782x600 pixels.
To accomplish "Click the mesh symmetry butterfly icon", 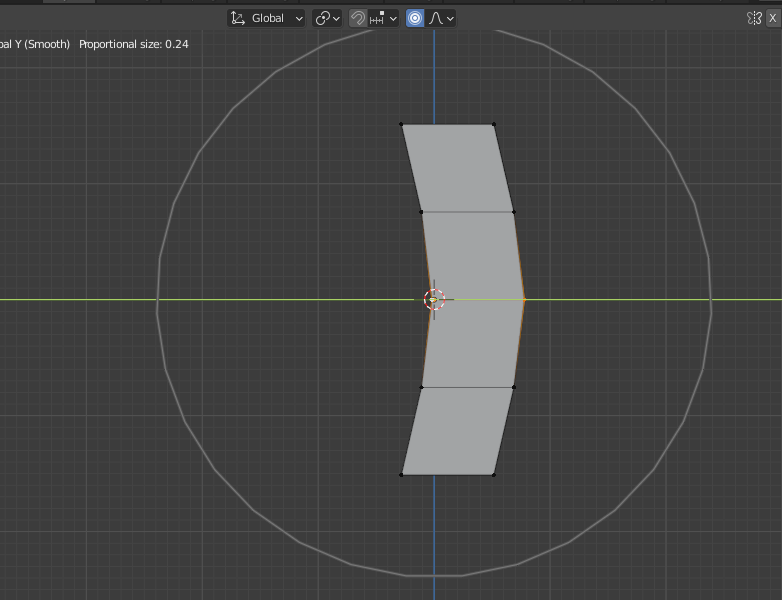I will pos(754,18).
